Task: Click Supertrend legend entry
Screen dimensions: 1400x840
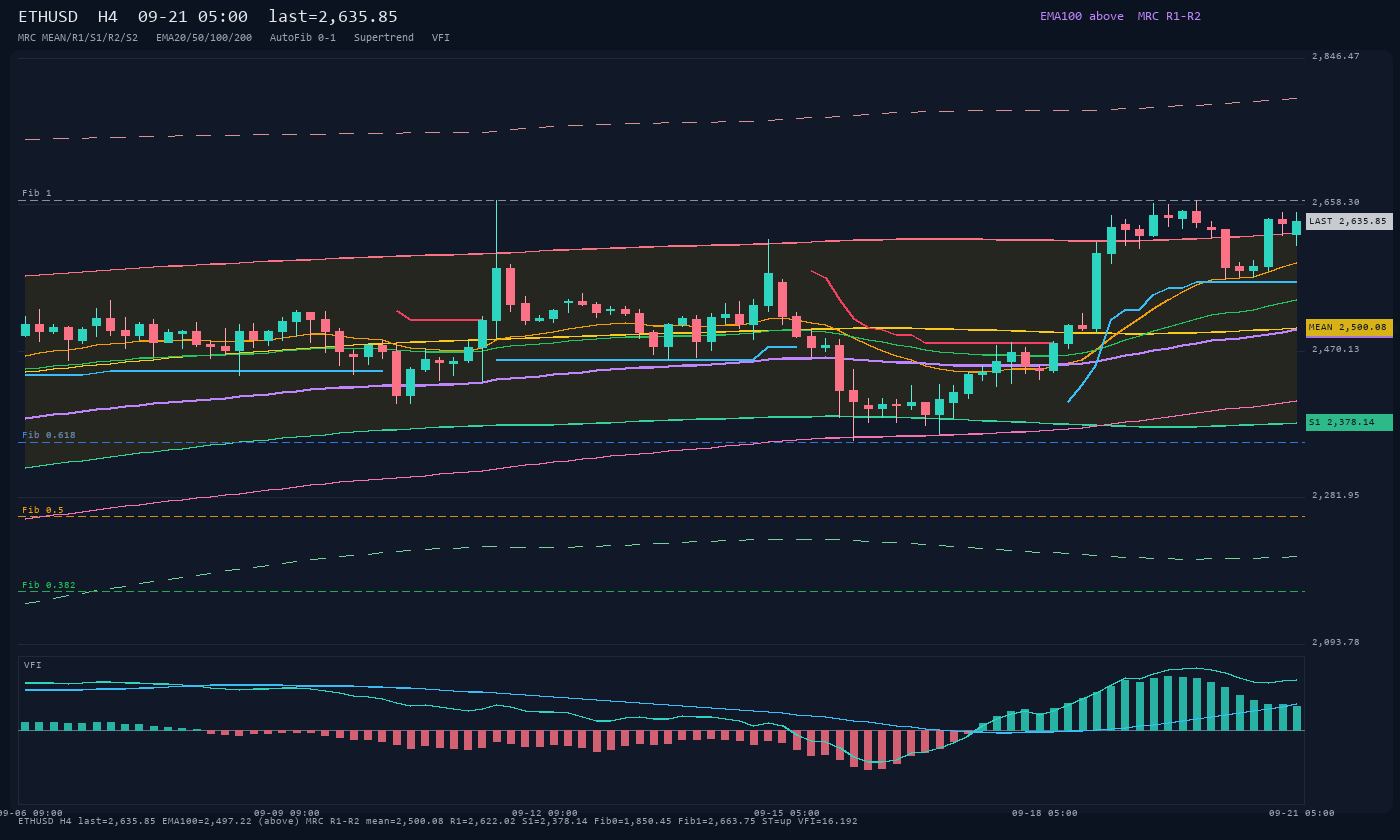Action: coord(384,38)
